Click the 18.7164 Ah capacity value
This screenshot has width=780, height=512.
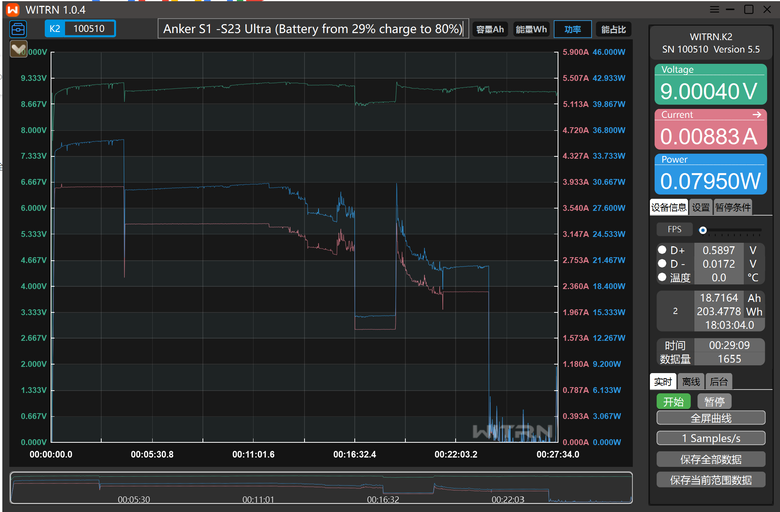click(719, 298)
